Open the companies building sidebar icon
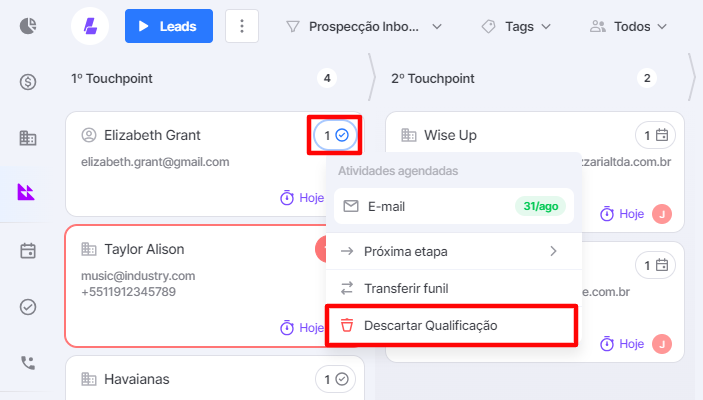This screenshot has height=400, width=703. point(28,138)
